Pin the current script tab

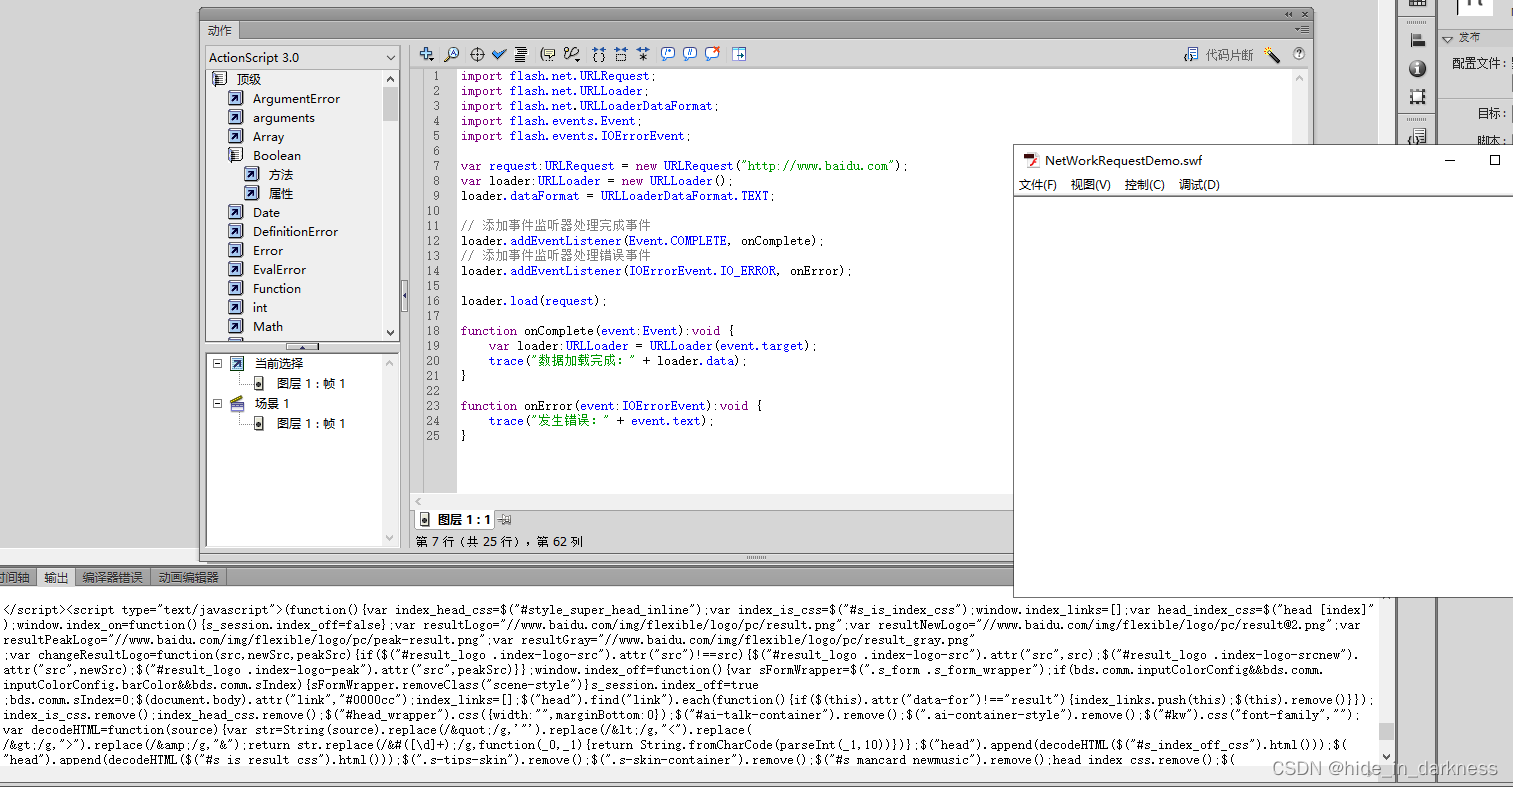(506, 520)
